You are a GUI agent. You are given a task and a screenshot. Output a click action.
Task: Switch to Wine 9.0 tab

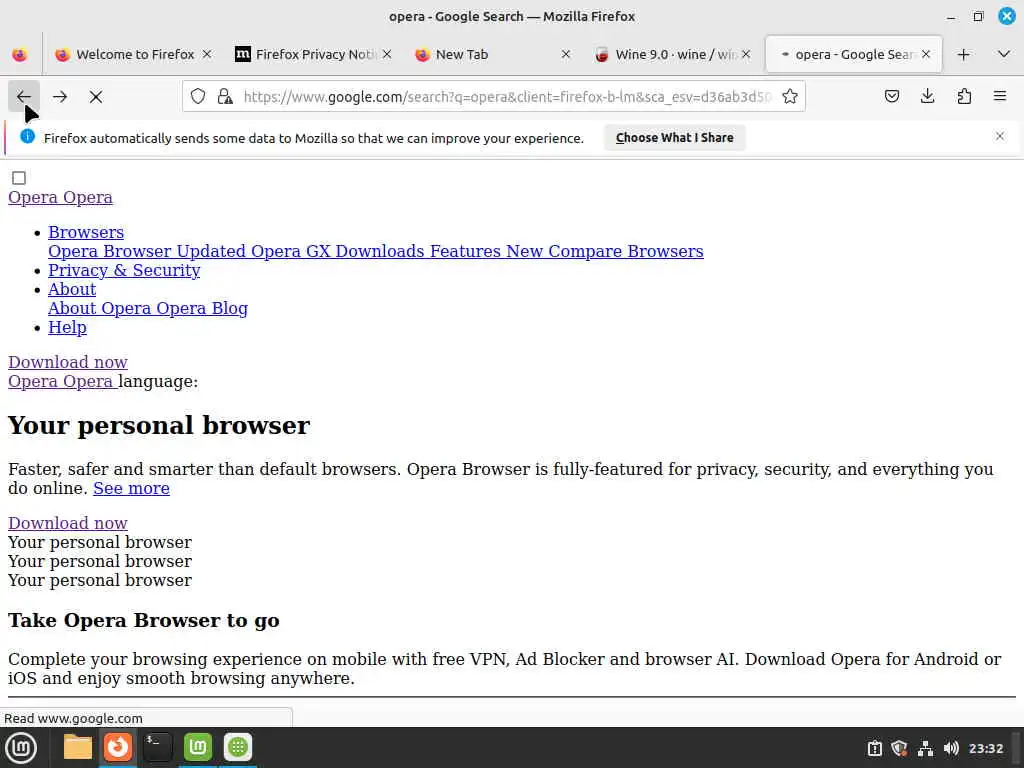coord(673,54)
